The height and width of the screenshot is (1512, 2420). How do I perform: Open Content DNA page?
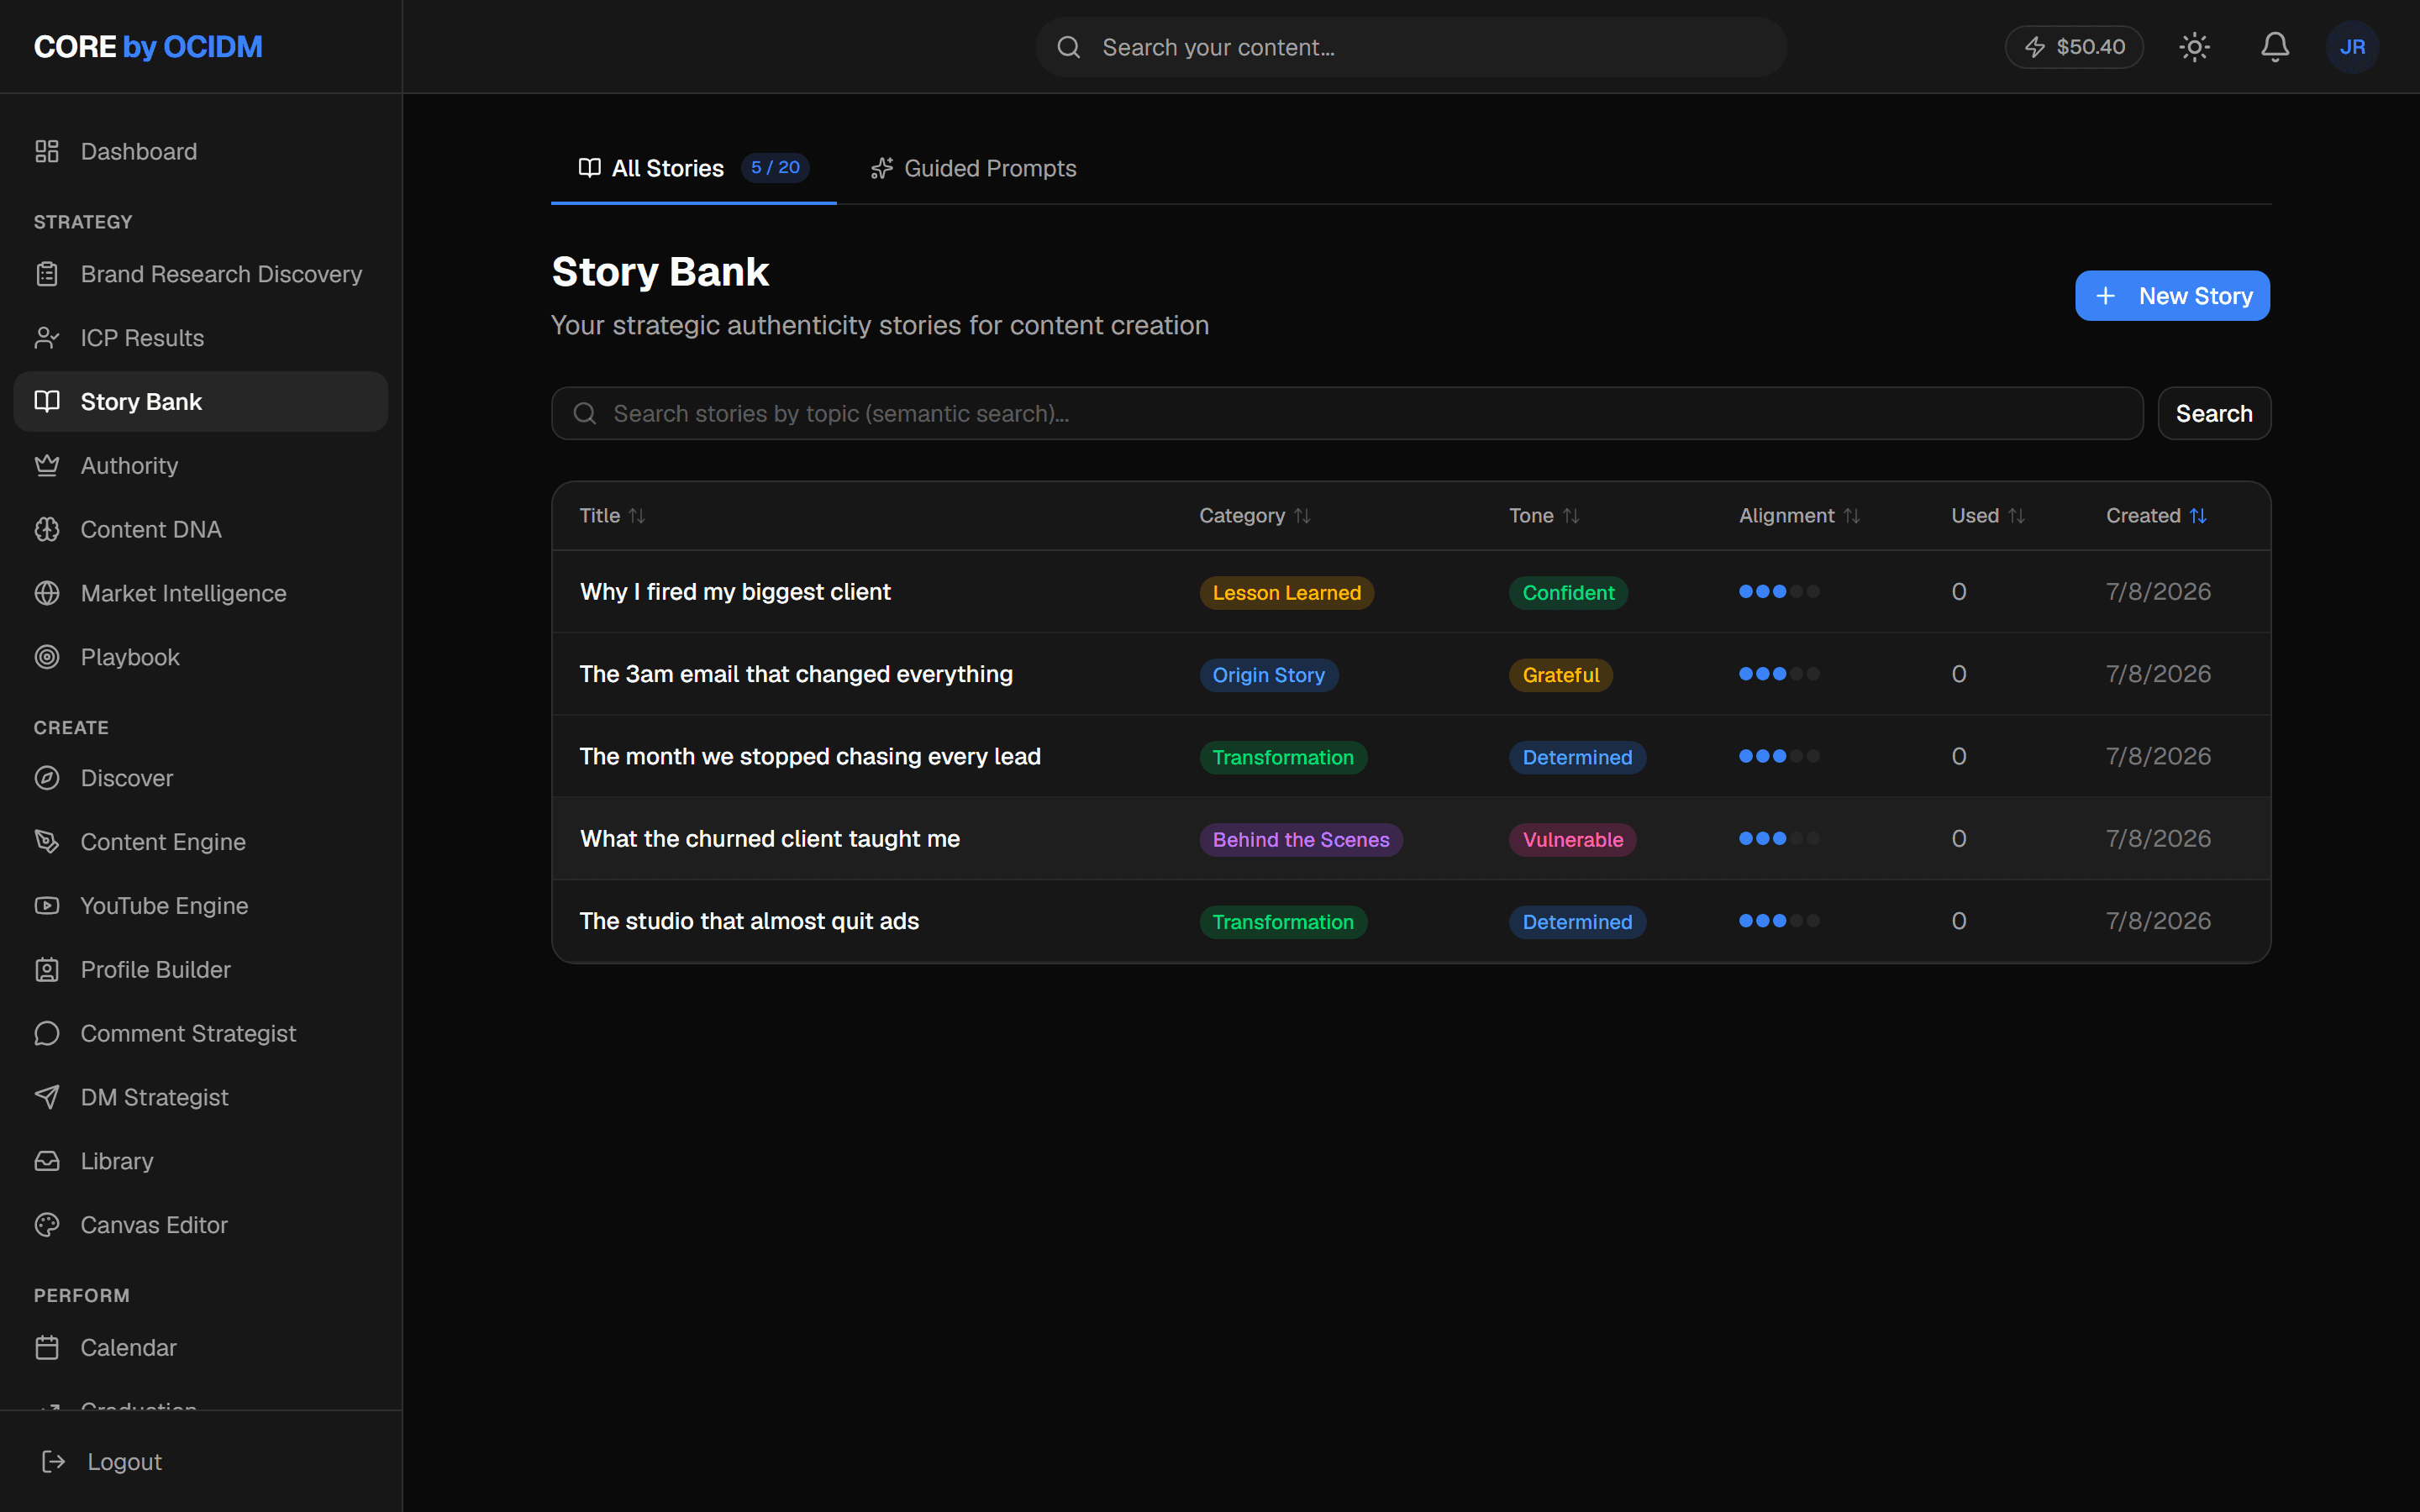[200, 529]
